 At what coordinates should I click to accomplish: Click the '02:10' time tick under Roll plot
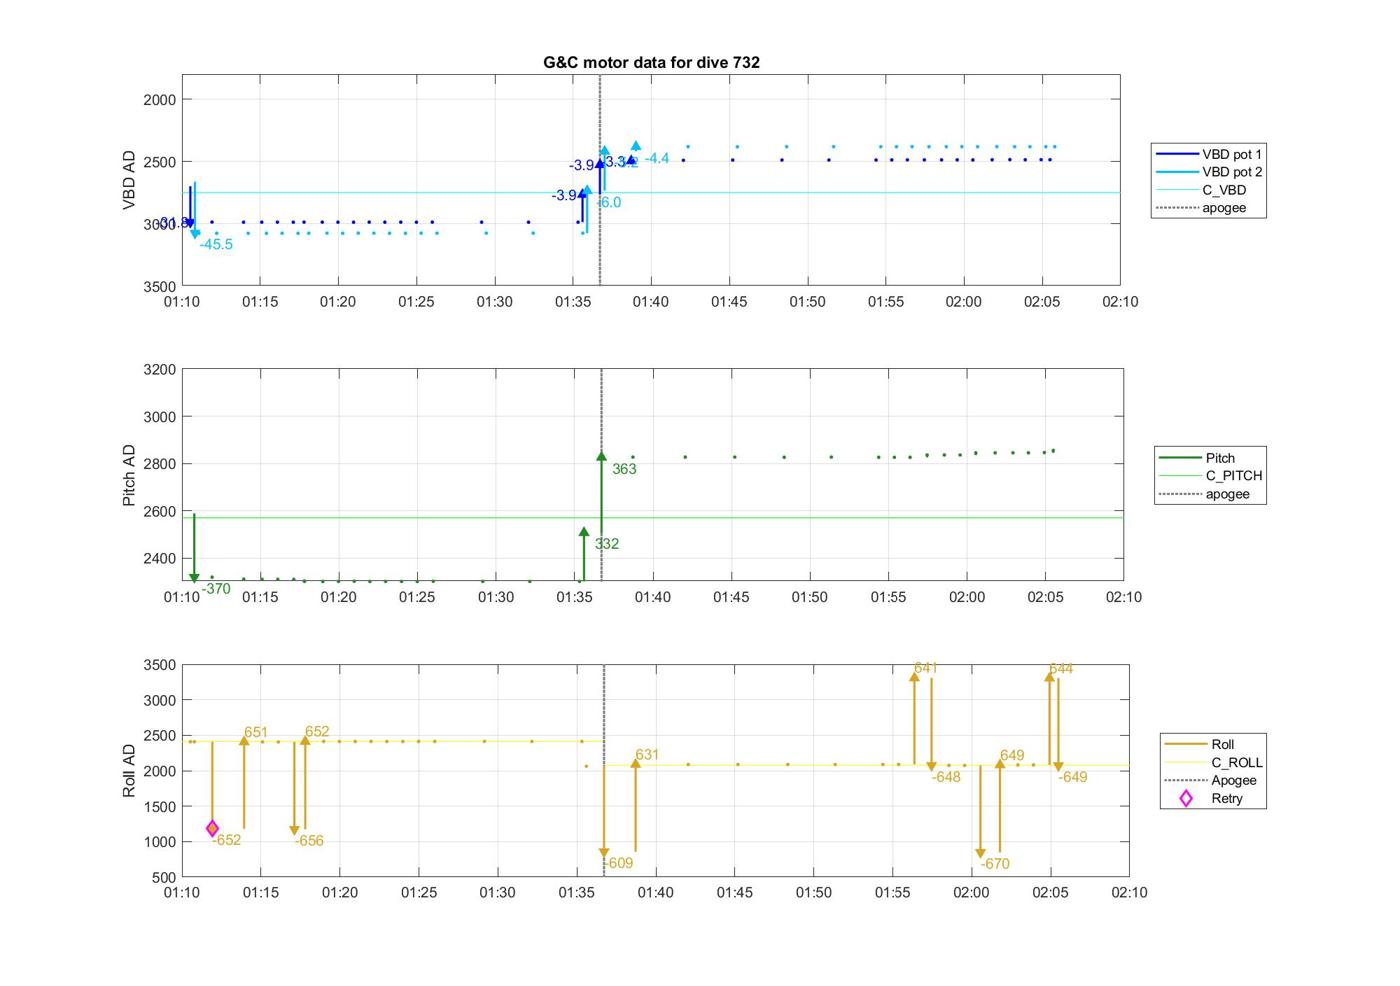[1129, 892]
